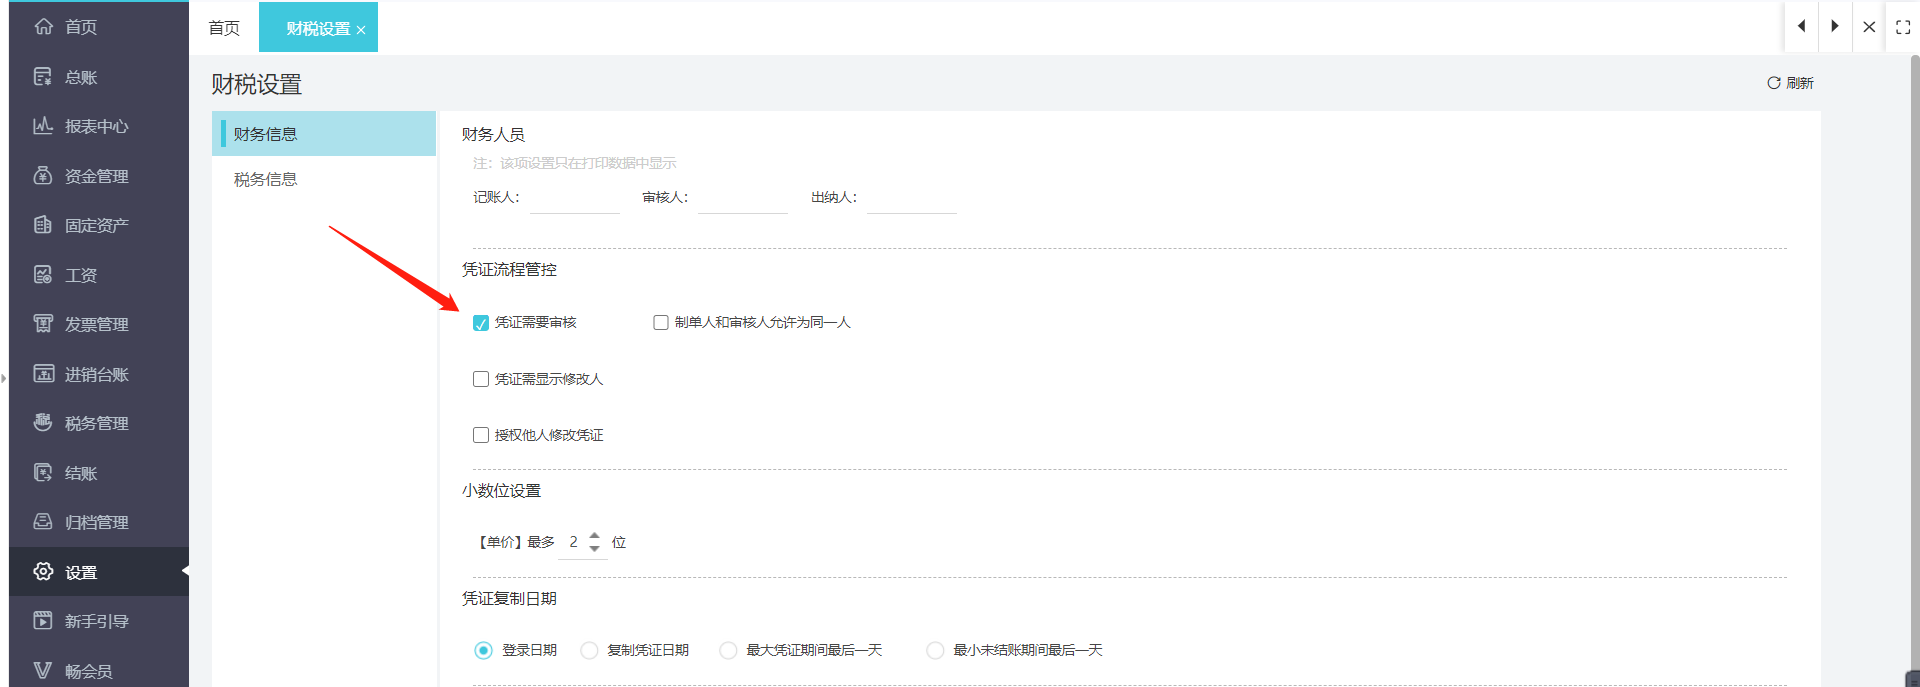Select the 固定资产 building icon
The width and height of the screenshot is (1920, 687).
coord(42,225)
